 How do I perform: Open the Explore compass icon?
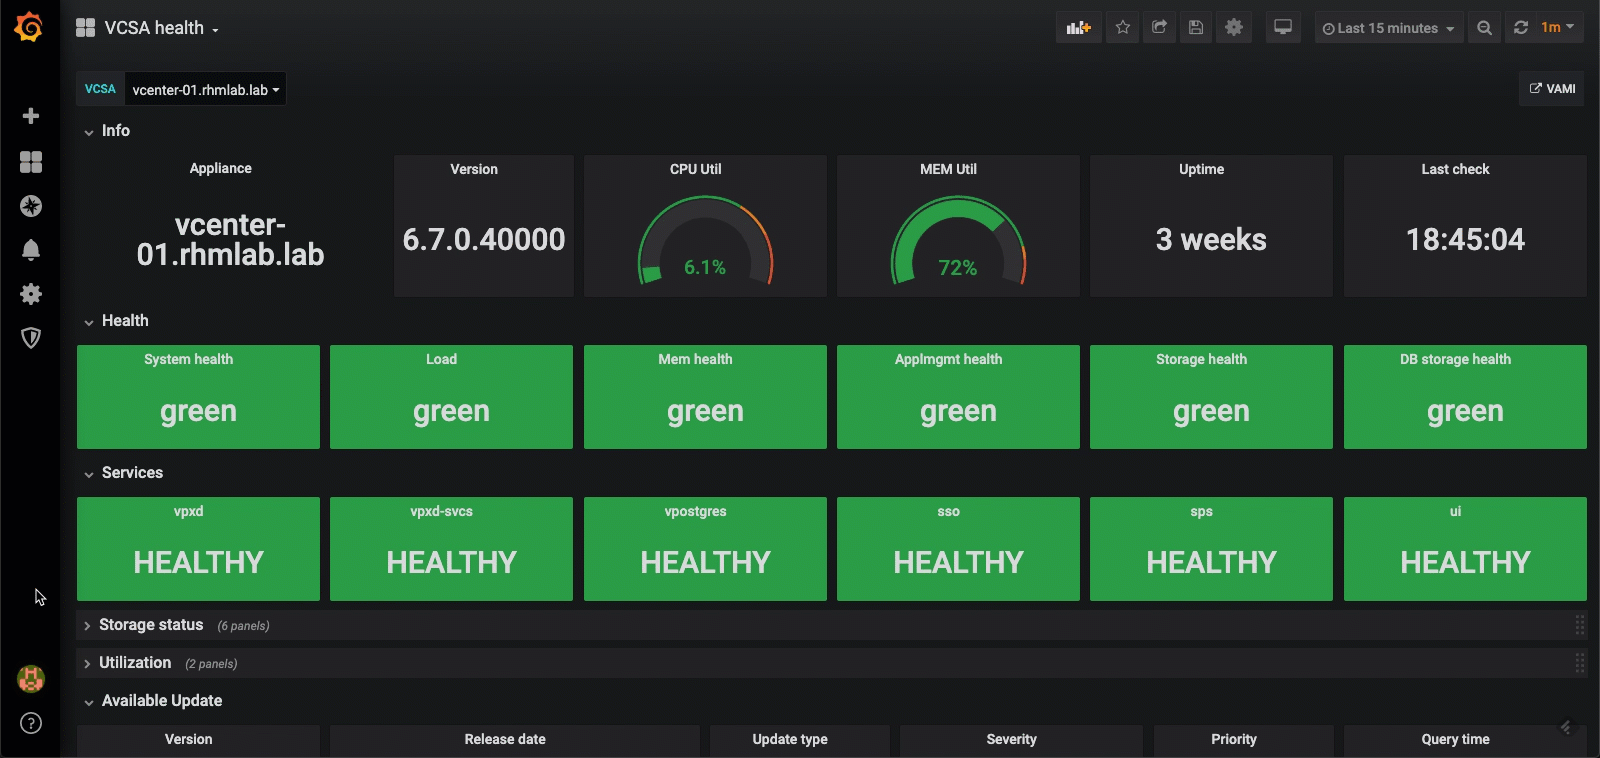point(31,206)
